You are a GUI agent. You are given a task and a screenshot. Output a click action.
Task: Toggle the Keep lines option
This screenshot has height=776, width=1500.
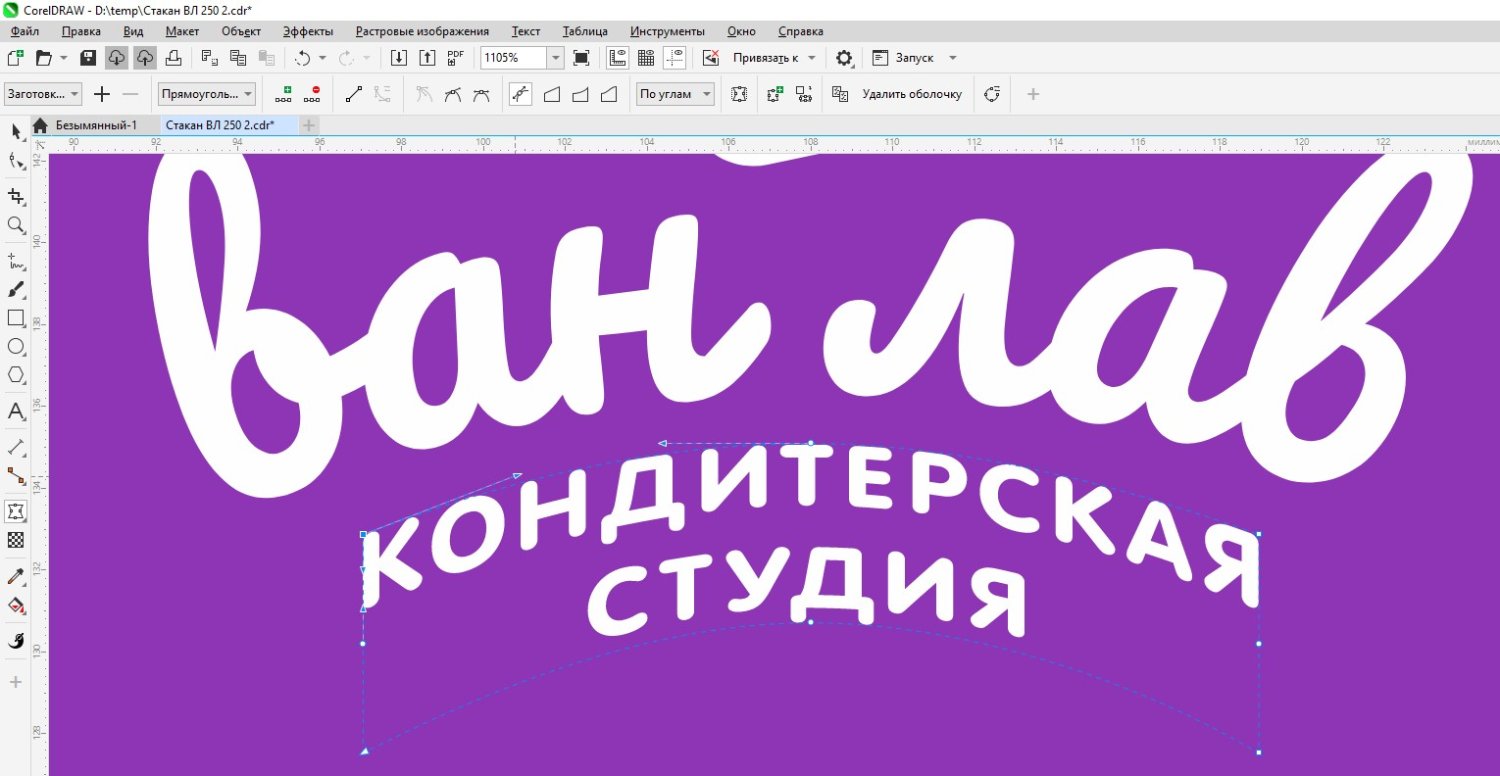coord(739,94)
